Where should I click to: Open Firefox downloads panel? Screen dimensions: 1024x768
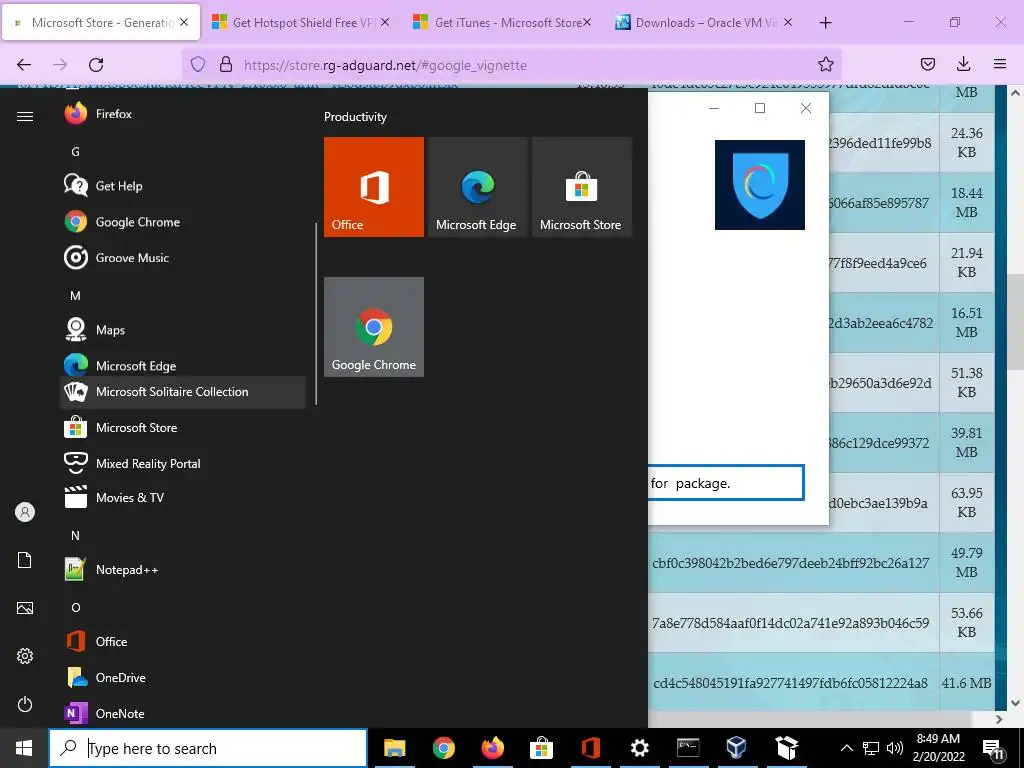pos(963,64)
